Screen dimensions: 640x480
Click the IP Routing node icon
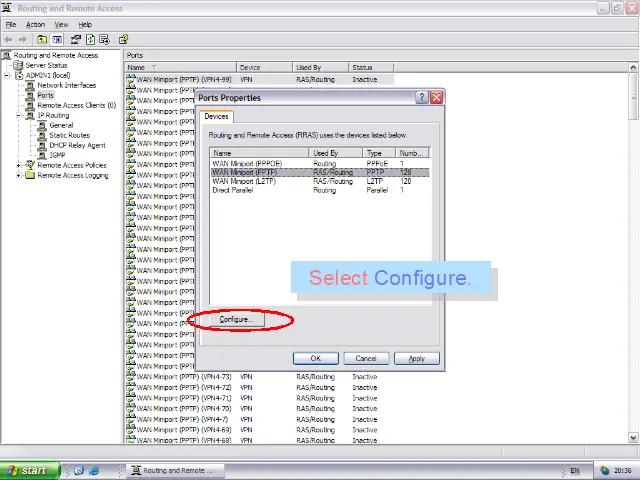30,116
